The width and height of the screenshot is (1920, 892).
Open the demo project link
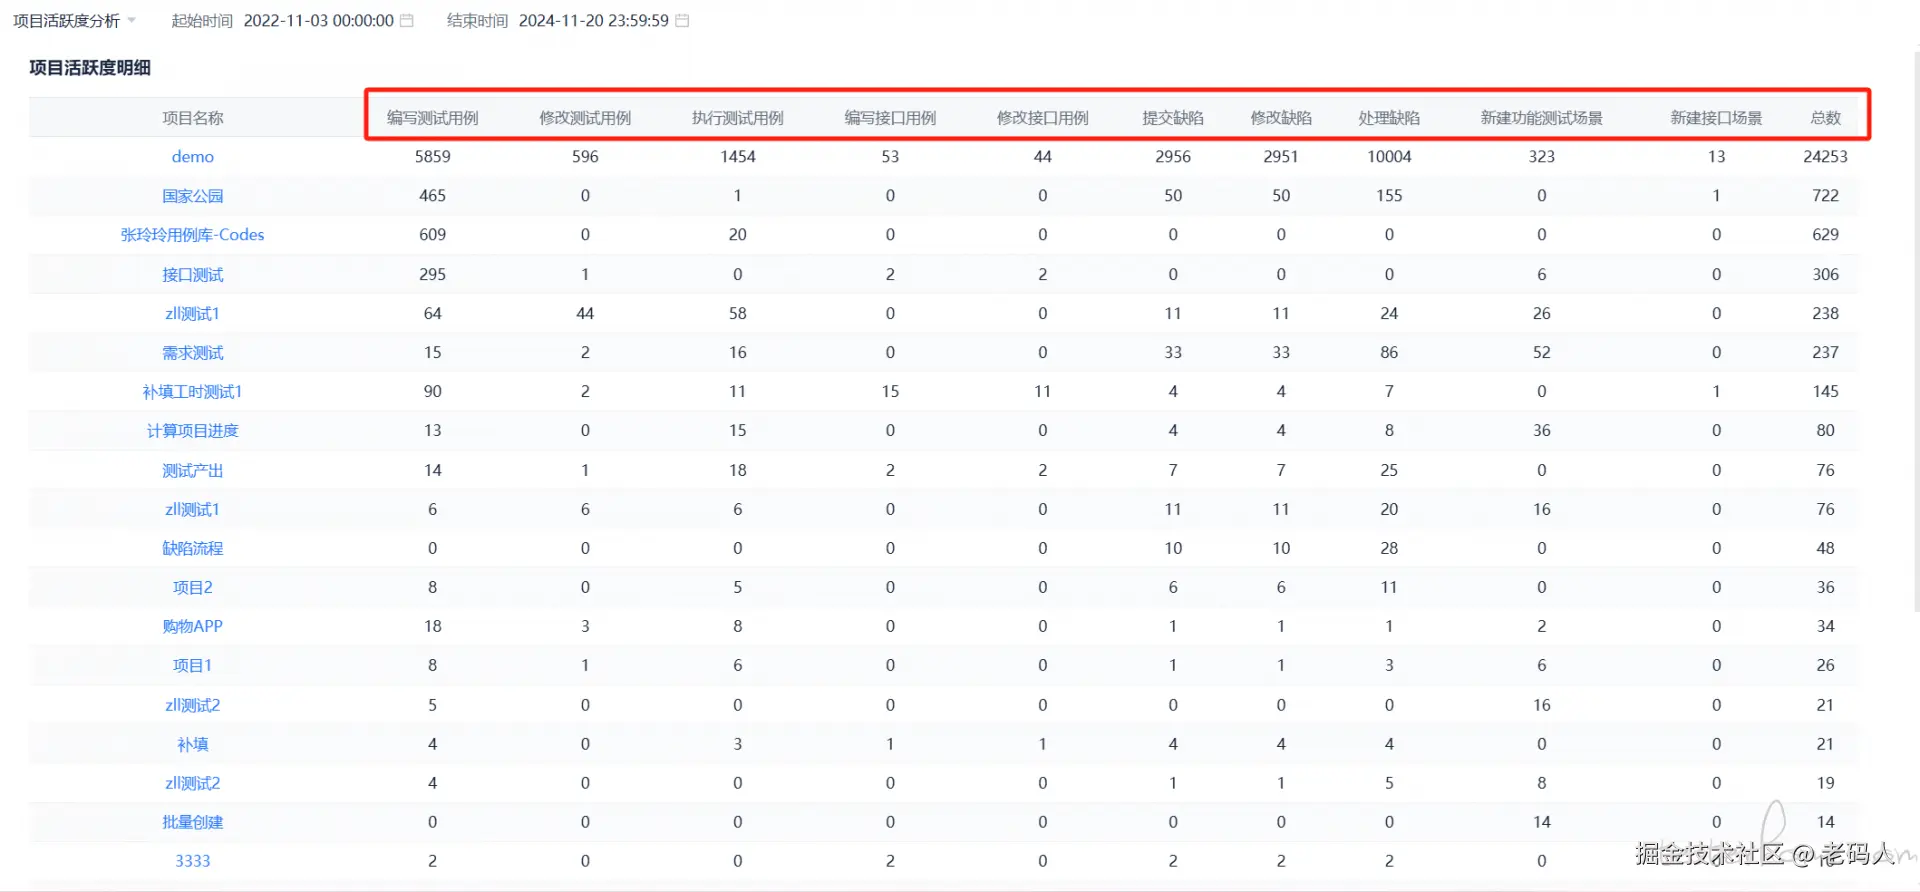click(192, 157)
